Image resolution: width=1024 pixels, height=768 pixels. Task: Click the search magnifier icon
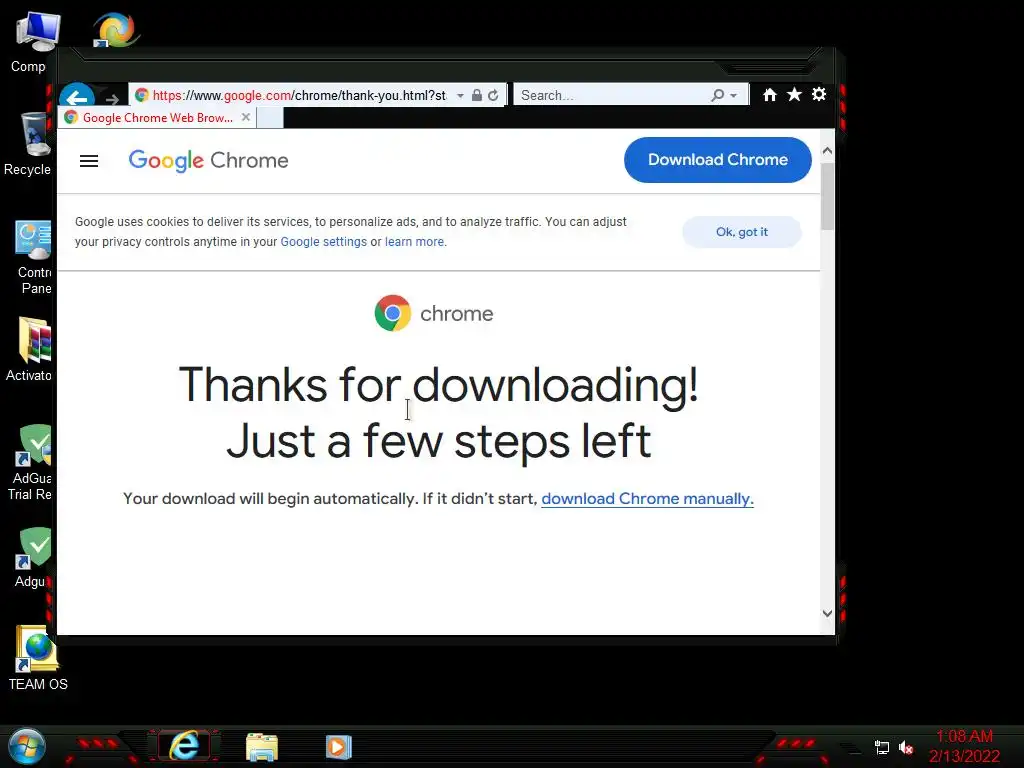pos(718,95)
